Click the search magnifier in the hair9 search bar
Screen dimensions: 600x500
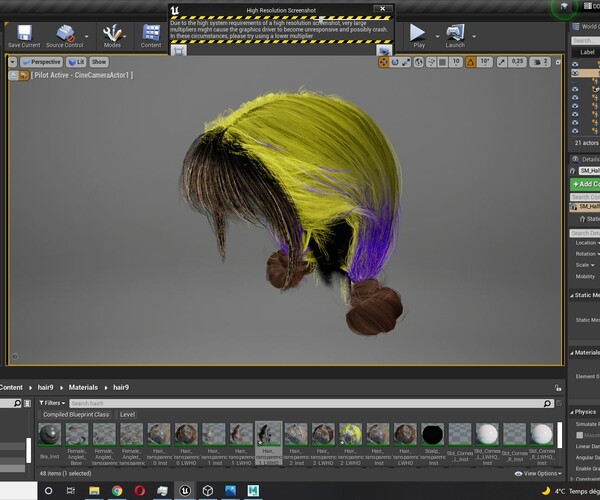(547, 403)
